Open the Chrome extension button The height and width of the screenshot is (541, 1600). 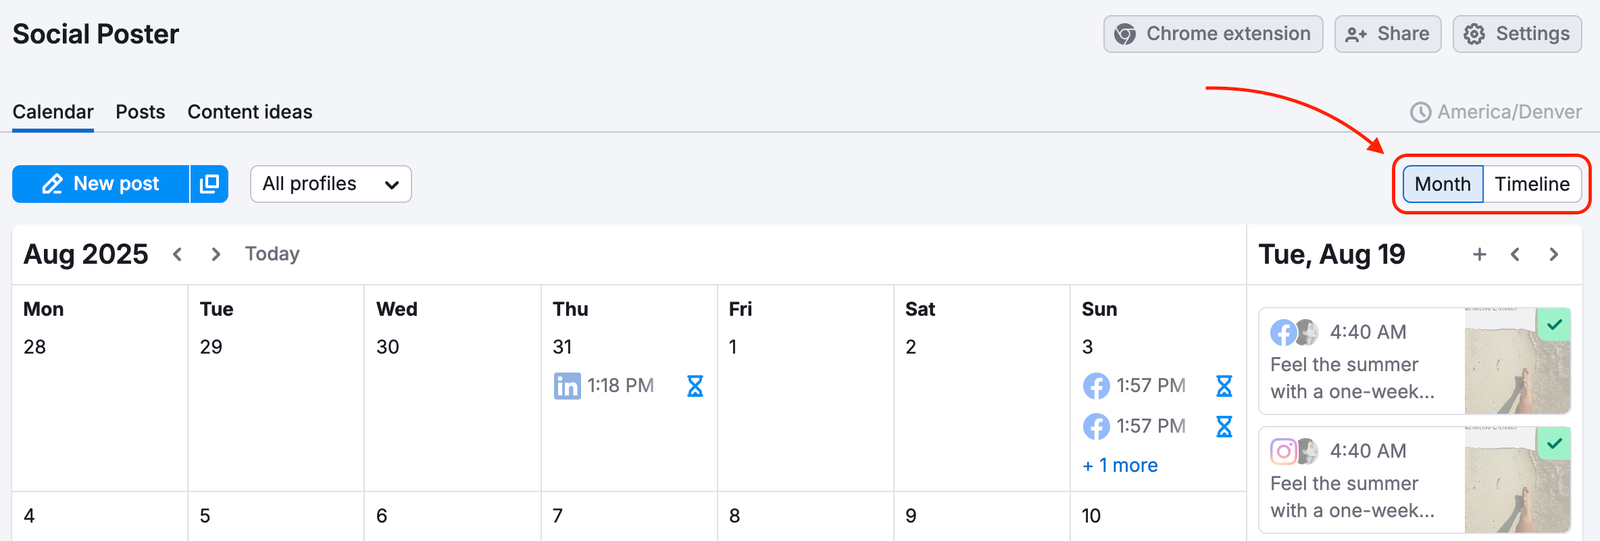pos(1212,34)
